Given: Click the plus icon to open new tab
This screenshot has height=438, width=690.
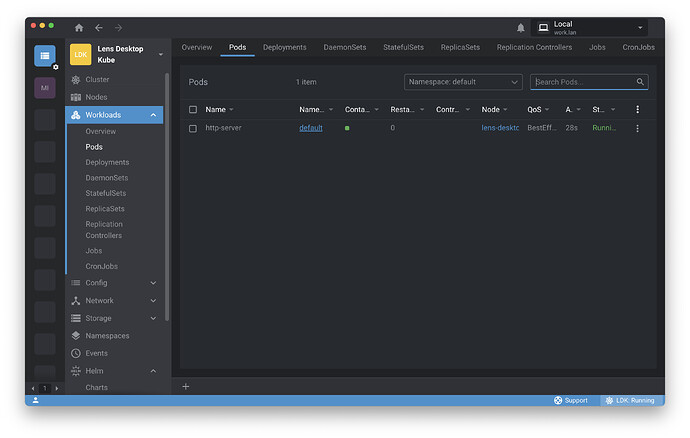Looking at the screenshot, I should tap(185, 386).
